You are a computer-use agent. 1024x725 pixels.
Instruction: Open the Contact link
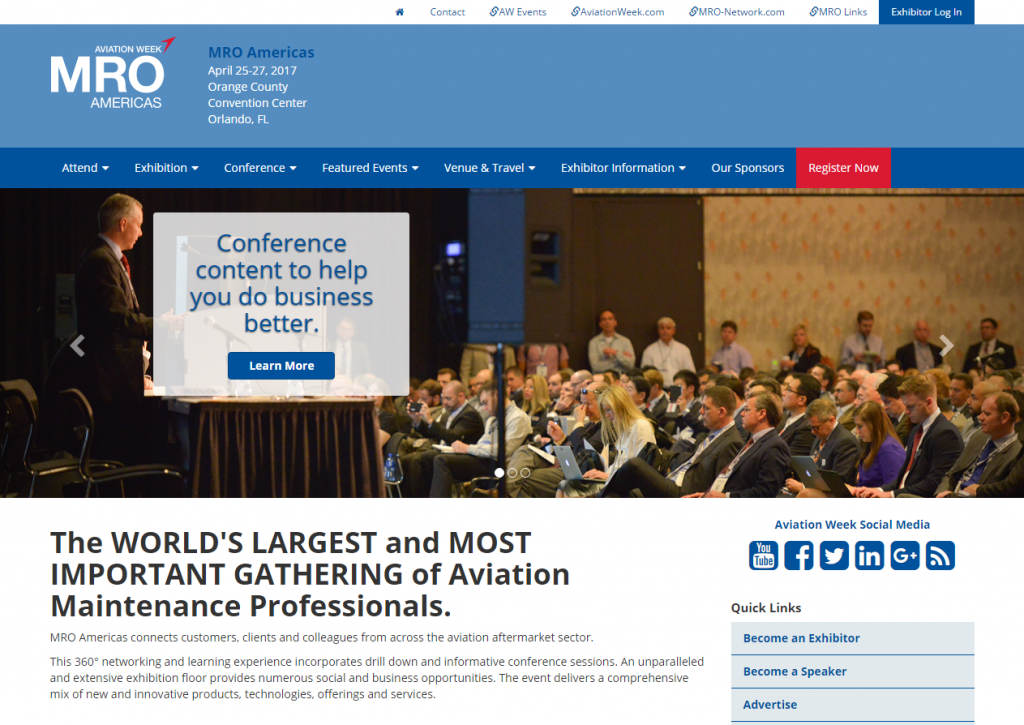447,12
